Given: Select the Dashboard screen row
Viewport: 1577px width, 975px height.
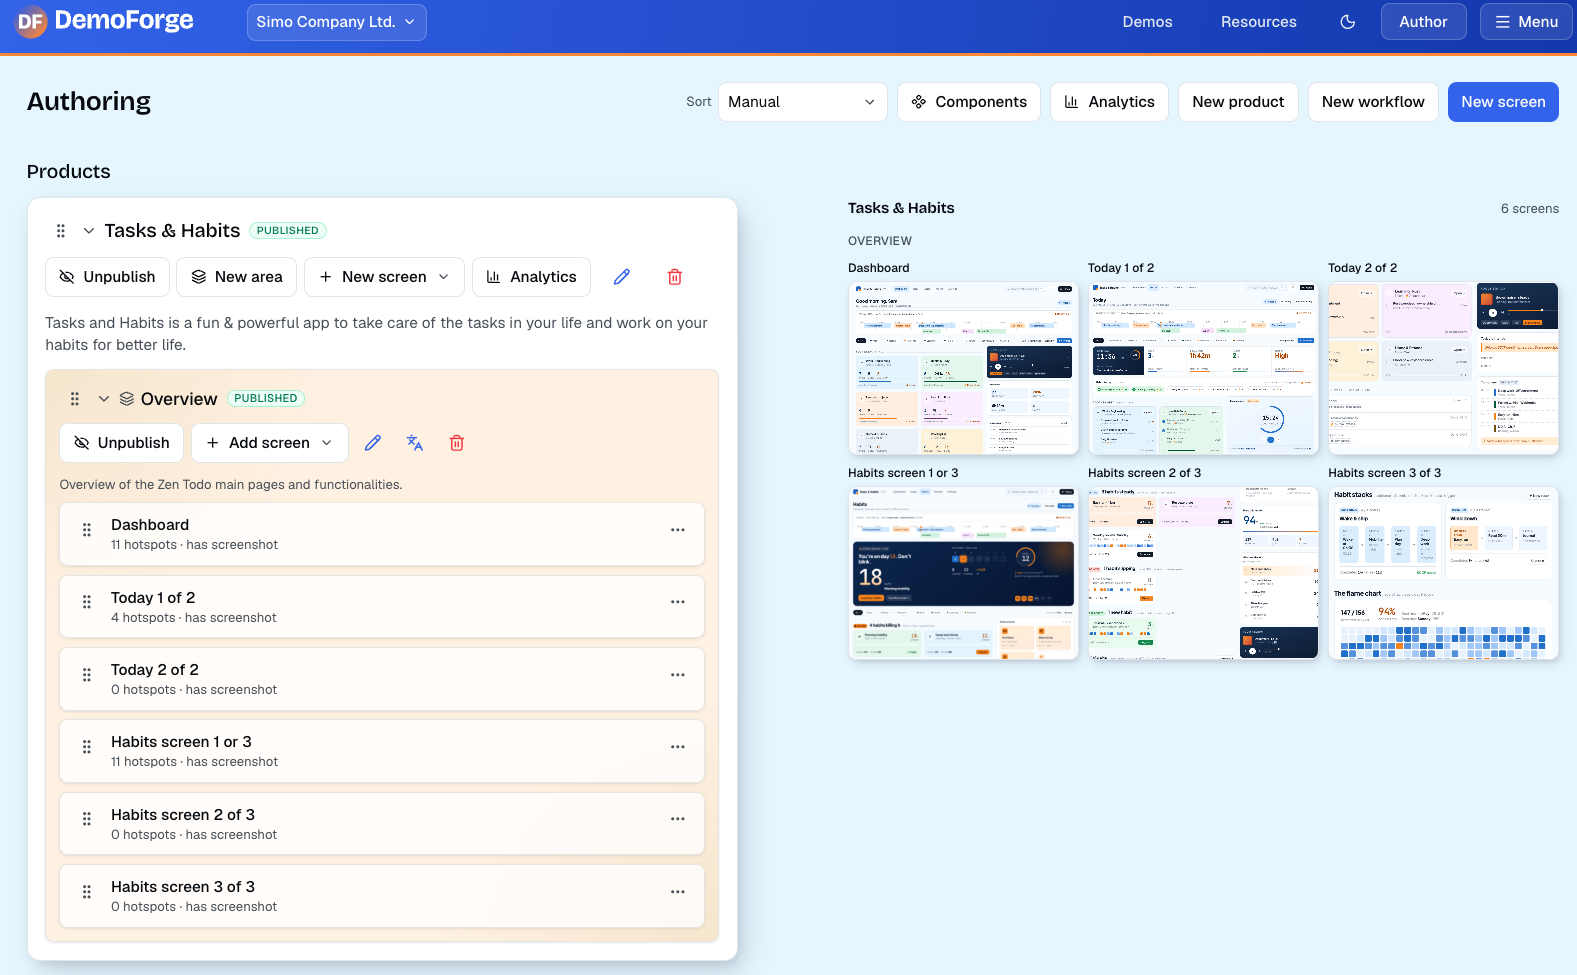Looking at the screenshot, I should click(382, 534).
